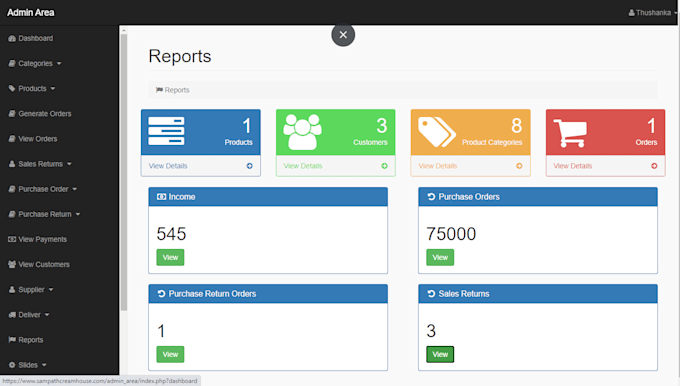Click the scrollbar up arrow beside sidebar

pyautogui.click(x=124, y=30)
